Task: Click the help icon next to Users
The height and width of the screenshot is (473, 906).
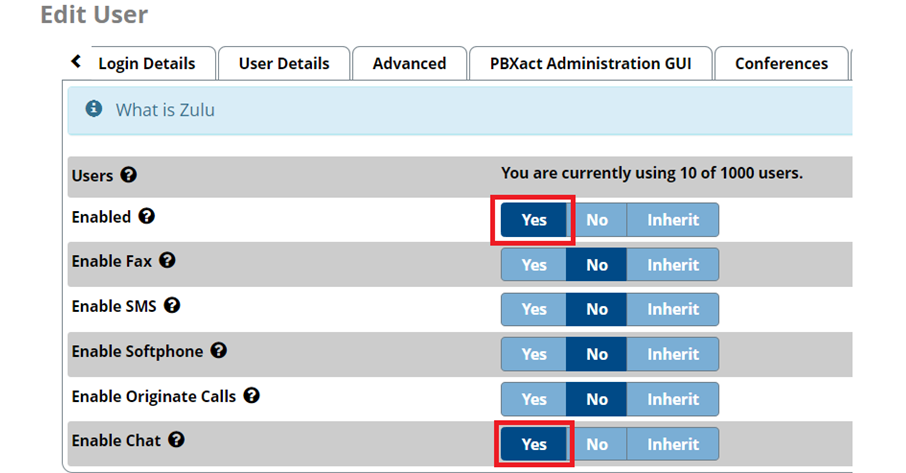Action: pyautogui.click(x=128, y=175)
